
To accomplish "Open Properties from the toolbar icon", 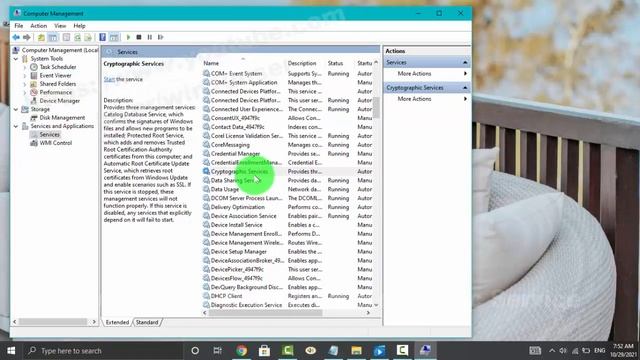I will pyautogui.click(x=66, y=38).
